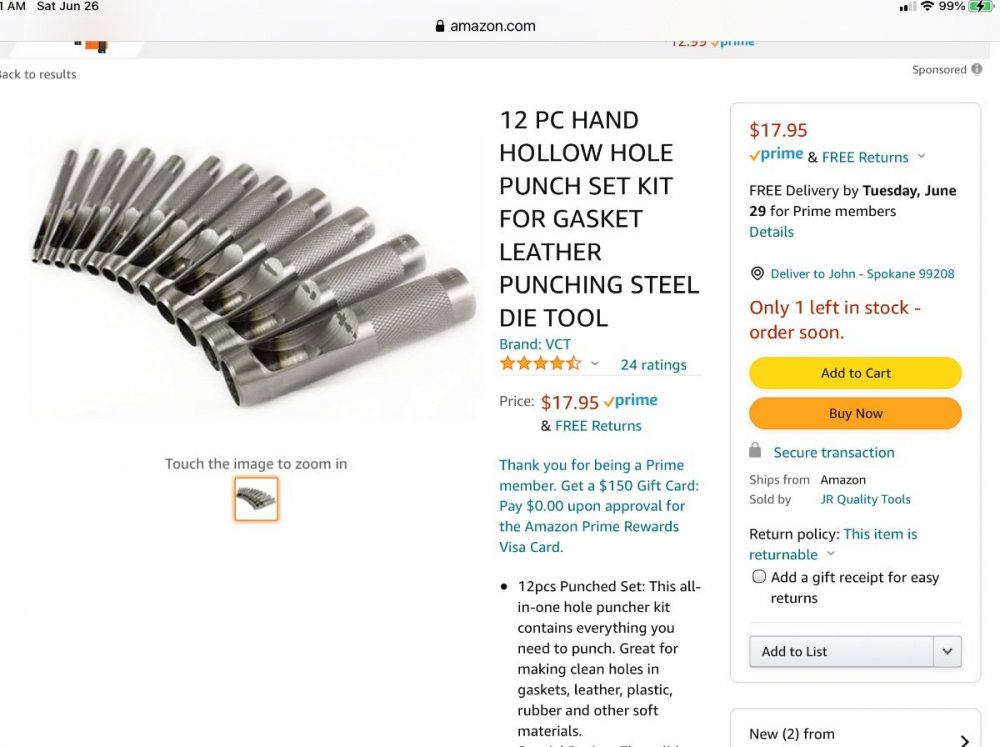
Task: Click the star rating icons
Action: click(540, 364)
